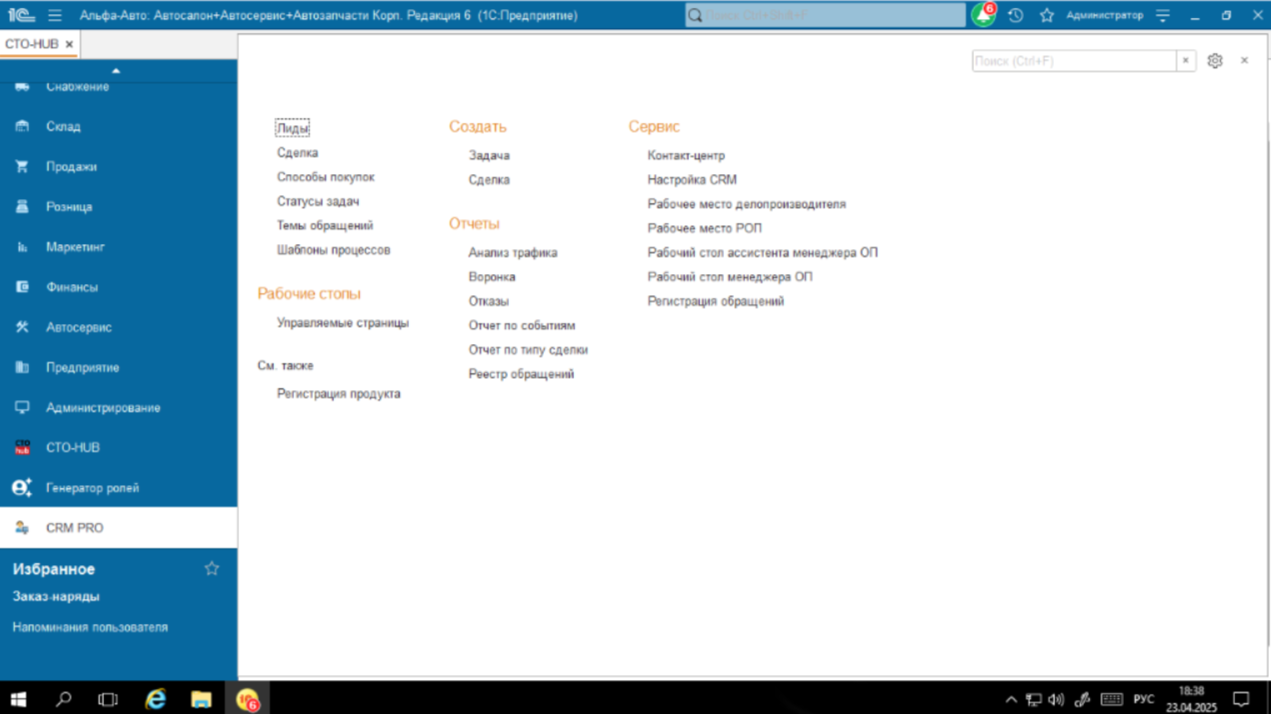
Task: Select the Продажи cart icon
Action: (x=22, y=167)
